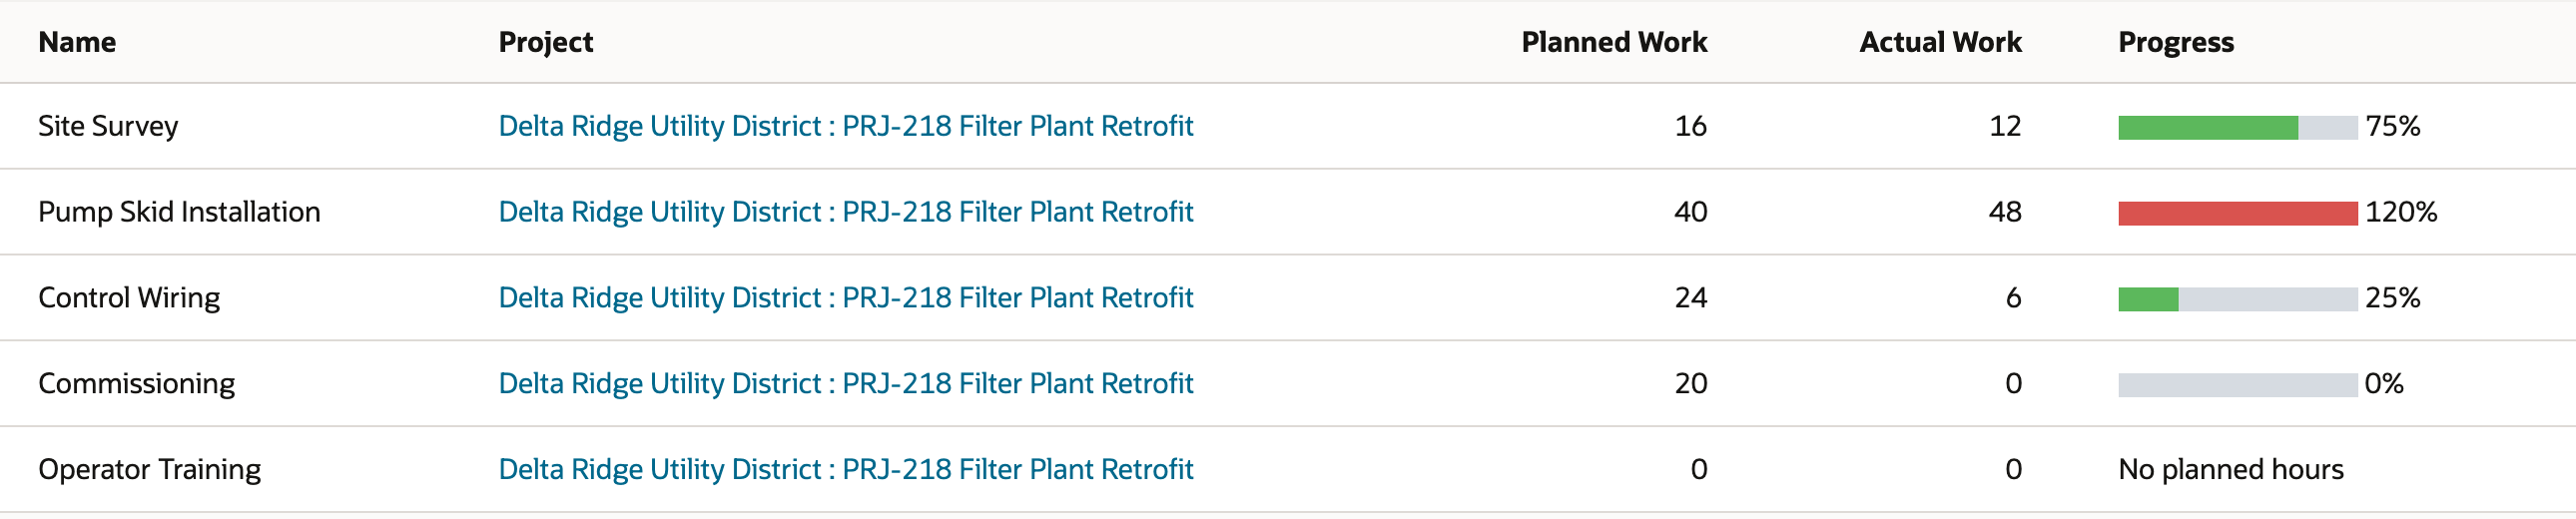The width and height of the screenshot is (2576, 519).
Task: Select the Commissioning task name
Action: (x=136, y=384)
